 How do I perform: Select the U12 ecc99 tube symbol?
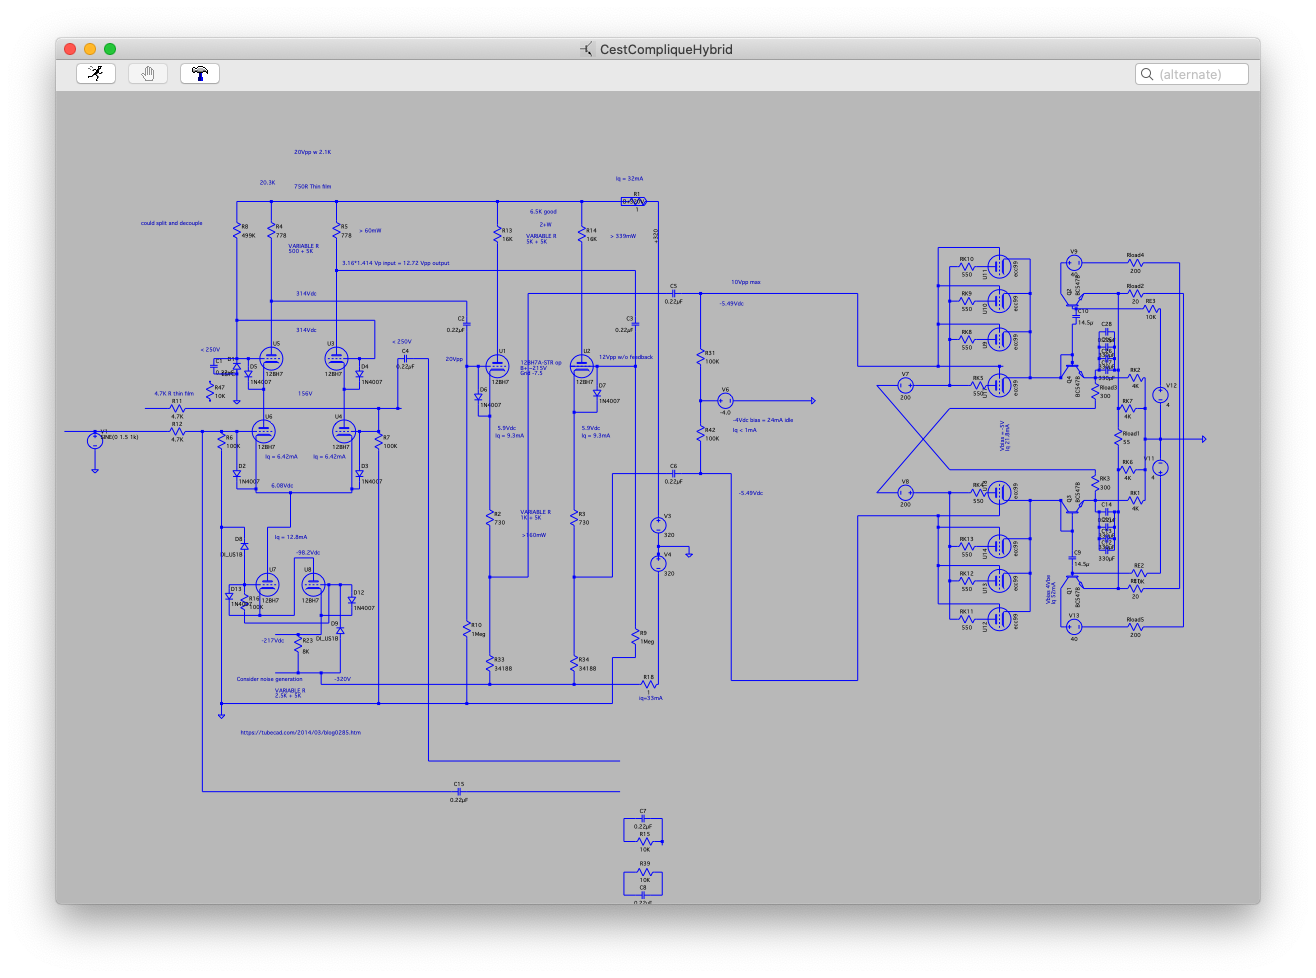(x=999, y=621)
